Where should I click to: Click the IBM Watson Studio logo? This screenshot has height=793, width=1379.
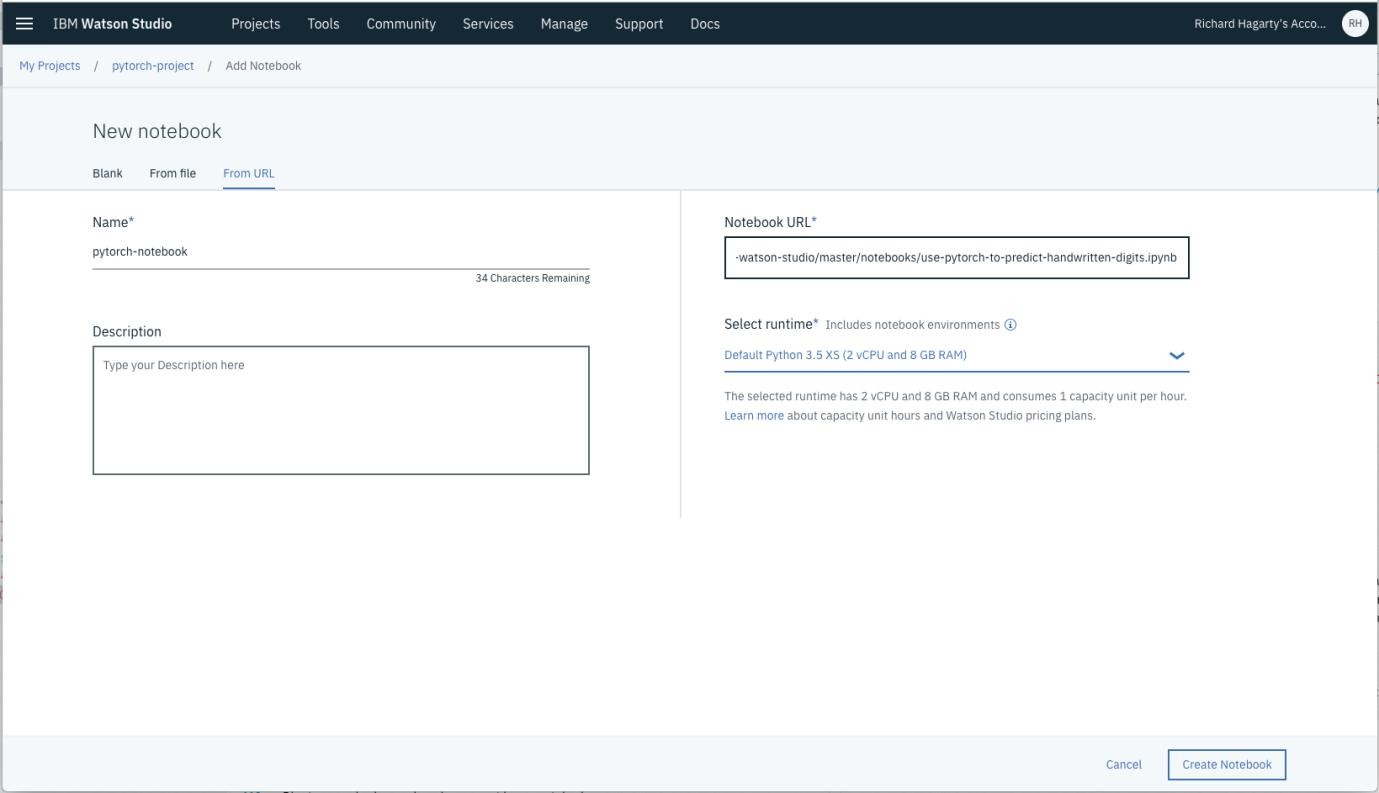coord(113,22)
